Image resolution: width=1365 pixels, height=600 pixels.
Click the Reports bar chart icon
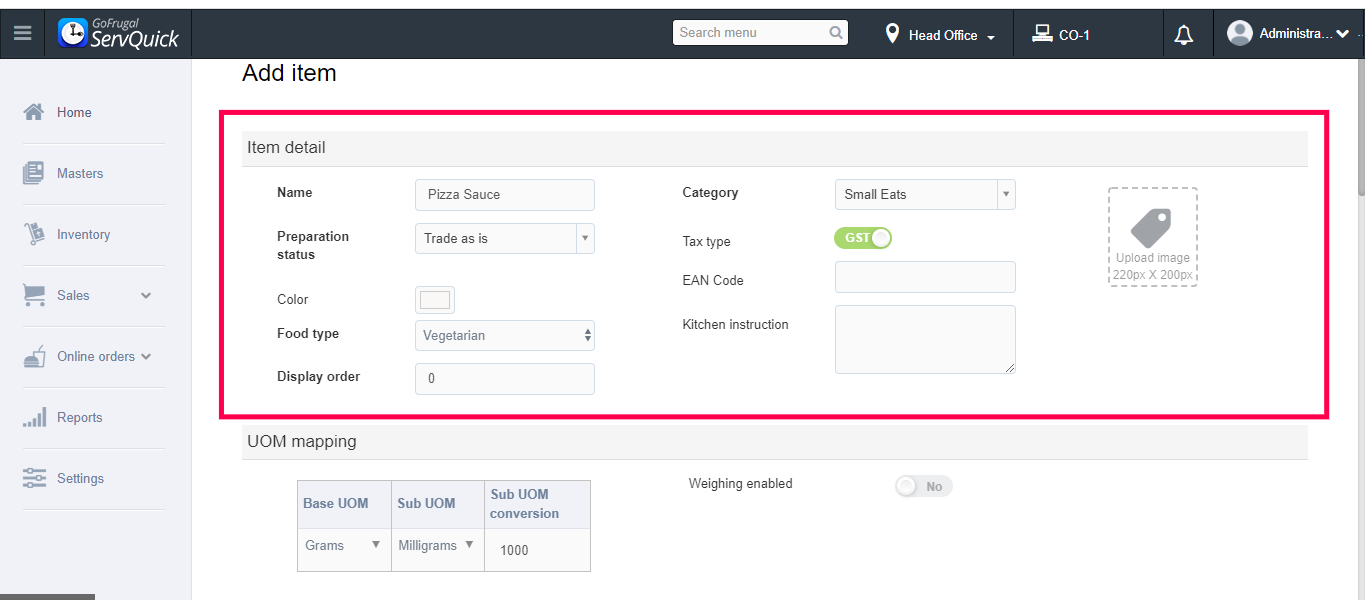click(34, 418)
